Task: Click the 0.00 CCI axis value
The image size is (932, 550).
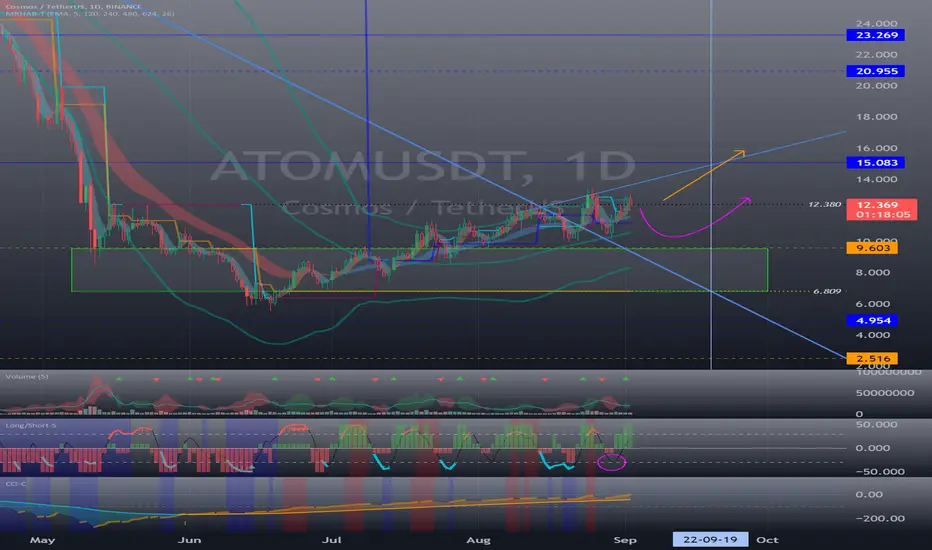Action: [868, 494]
